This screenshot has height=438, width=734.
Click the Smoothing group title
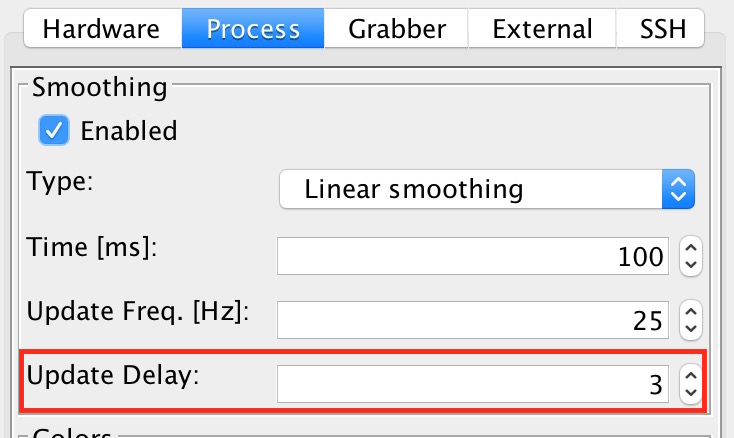click(x=99, y=87)
